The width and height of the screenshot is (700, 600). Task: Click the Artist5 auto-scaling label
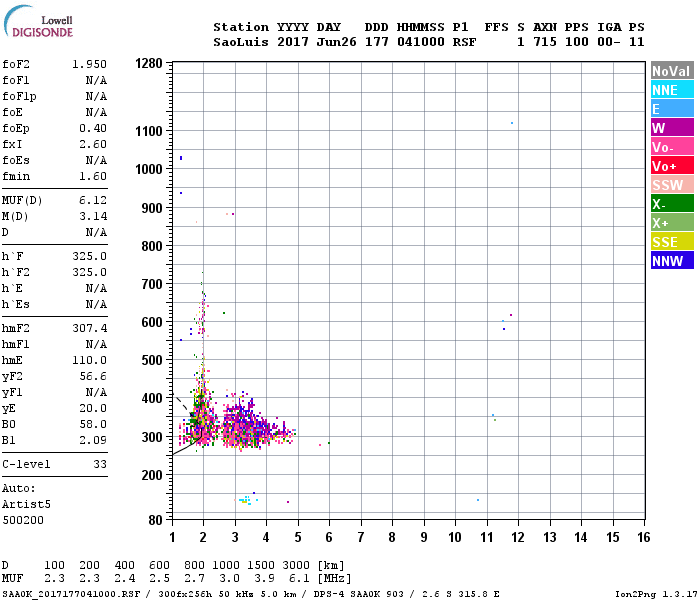tap(26, 504)
